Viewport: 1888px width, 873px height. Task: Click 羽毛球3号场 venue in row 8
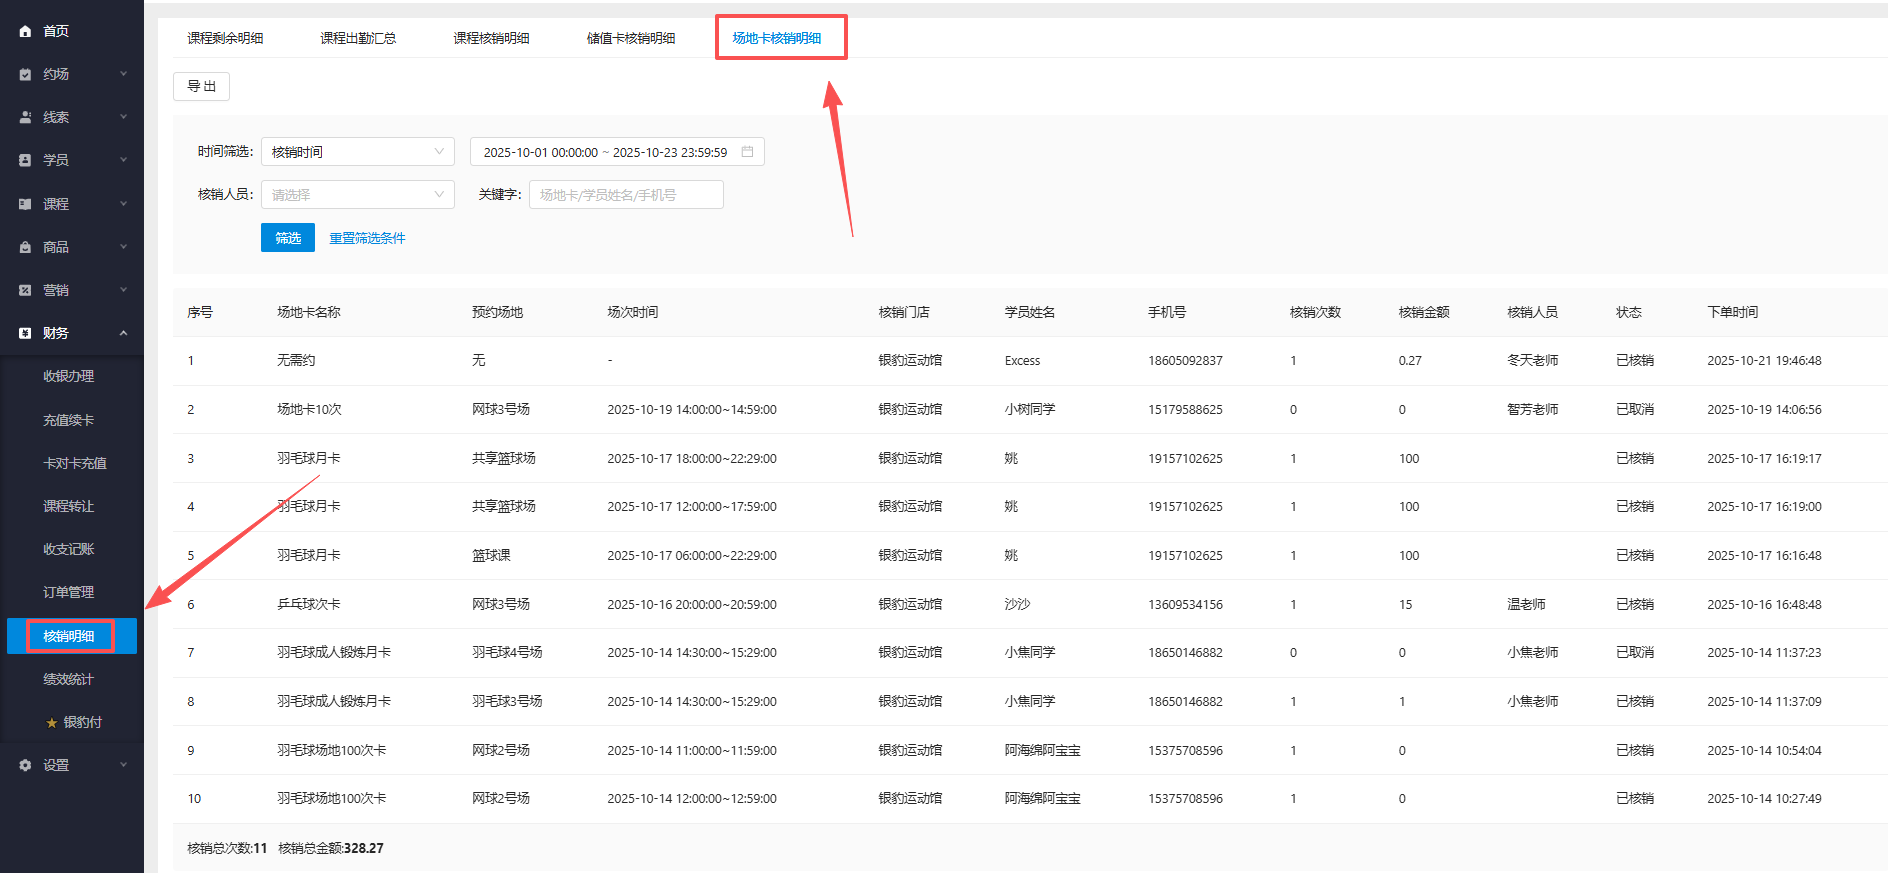(507, 701)
